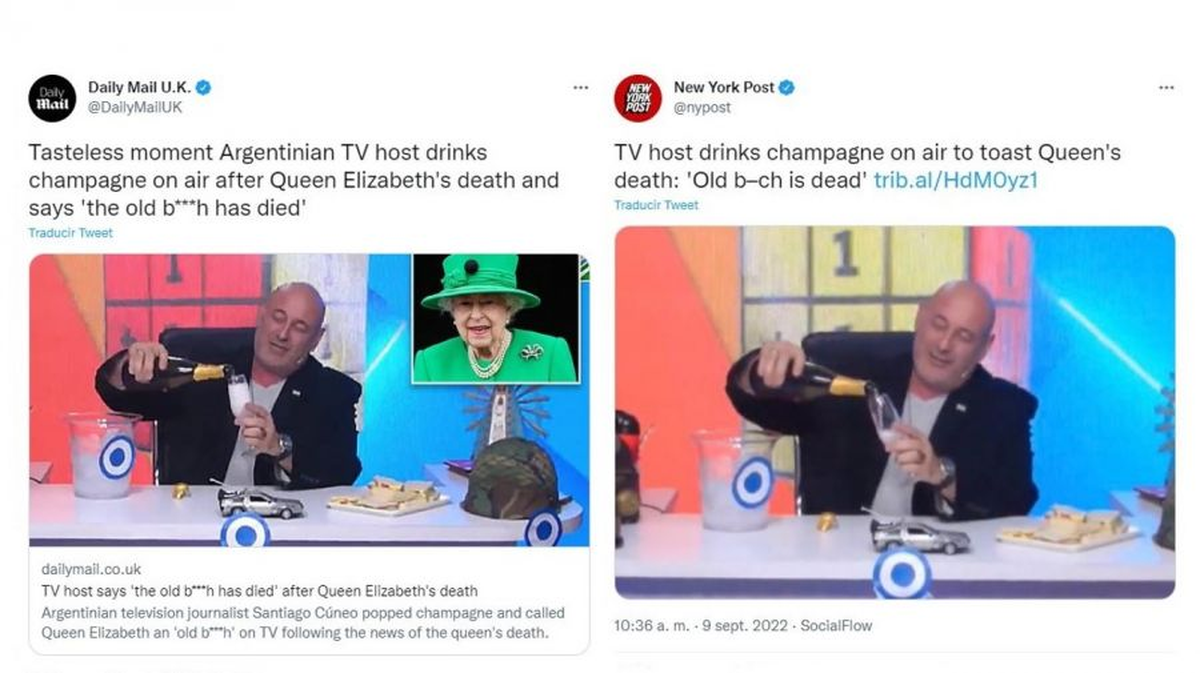This screenshot has height=673, width=1200.
Task: Click the Daily Mail profile avatar
Action: point(52,98)
